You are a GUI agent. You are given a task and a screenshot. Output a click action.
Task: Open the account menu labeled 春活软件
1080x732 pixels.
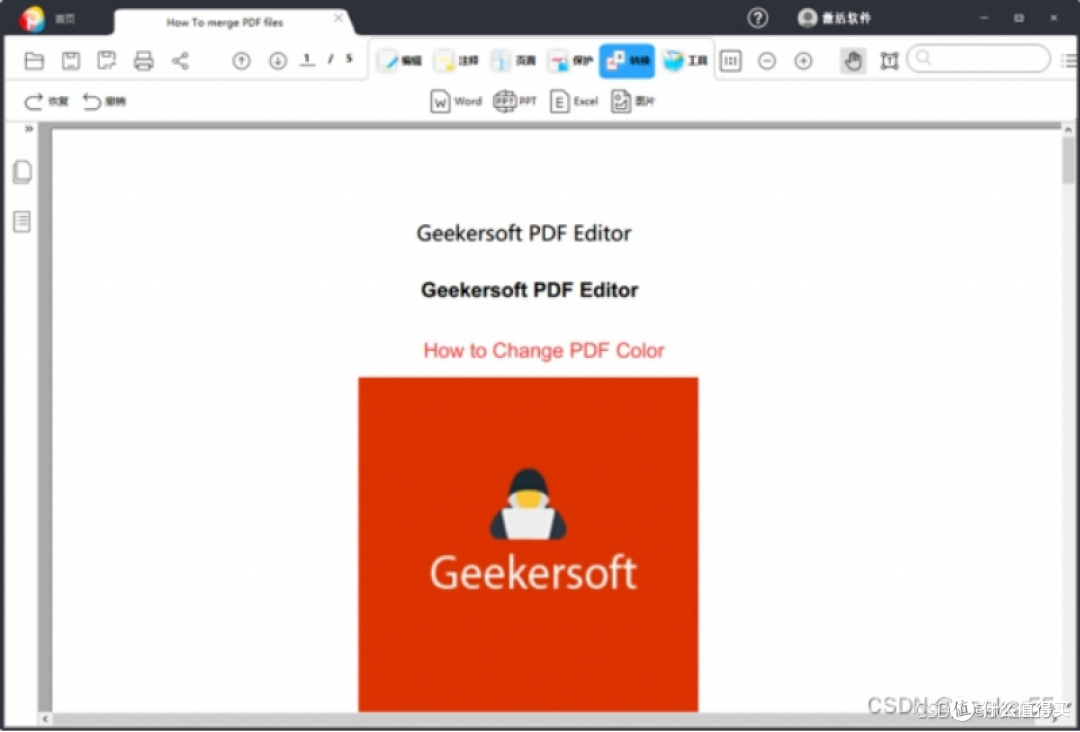pyautogui.click(x=835, y=17)
